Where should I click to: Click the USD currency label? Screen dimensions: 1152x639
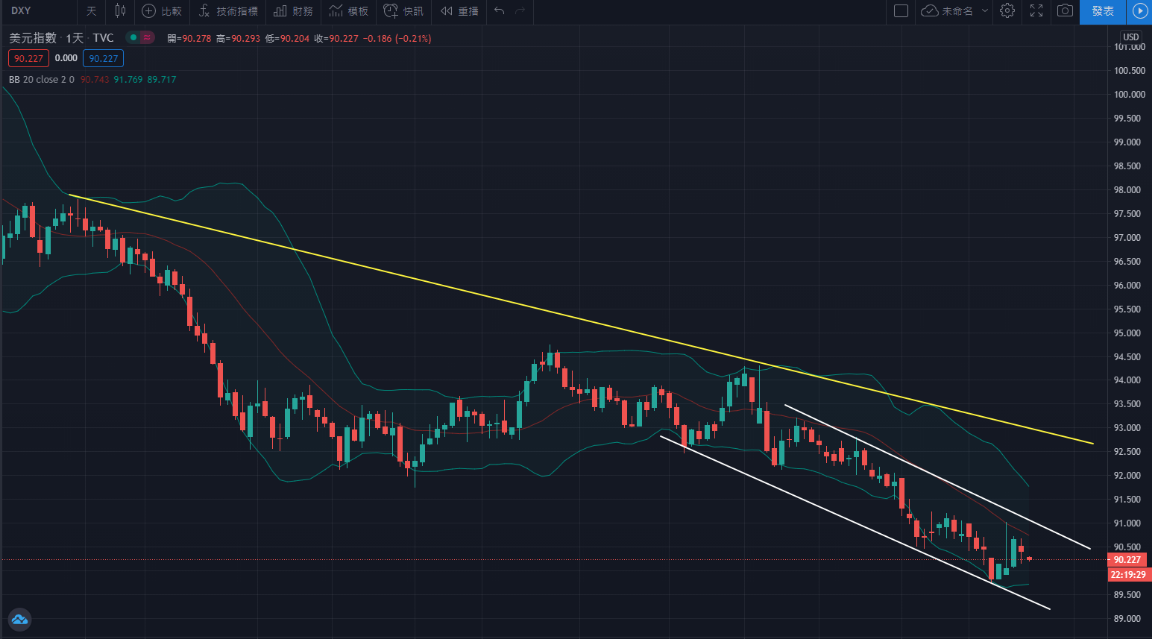tap(1130, 38)
